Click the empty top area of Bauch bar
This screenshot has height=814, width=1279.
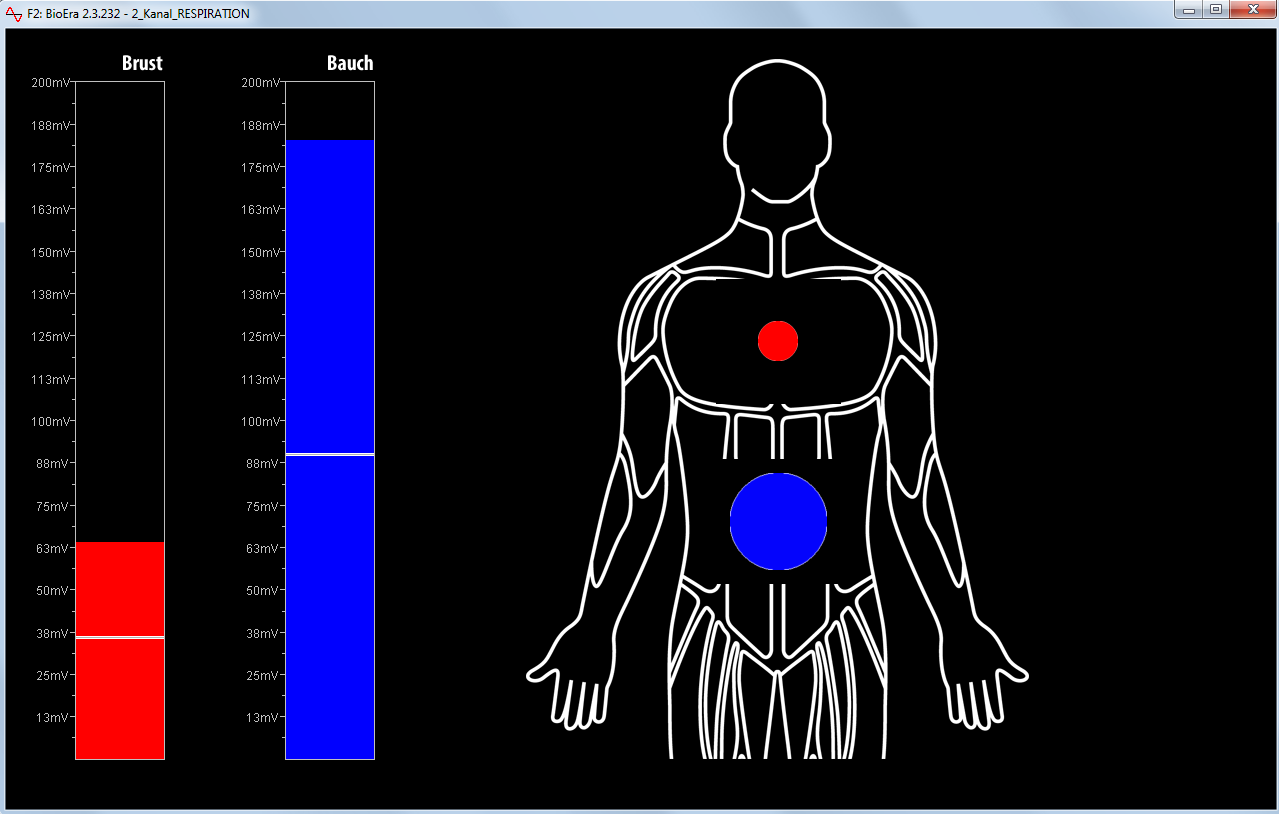pos(330,110)
